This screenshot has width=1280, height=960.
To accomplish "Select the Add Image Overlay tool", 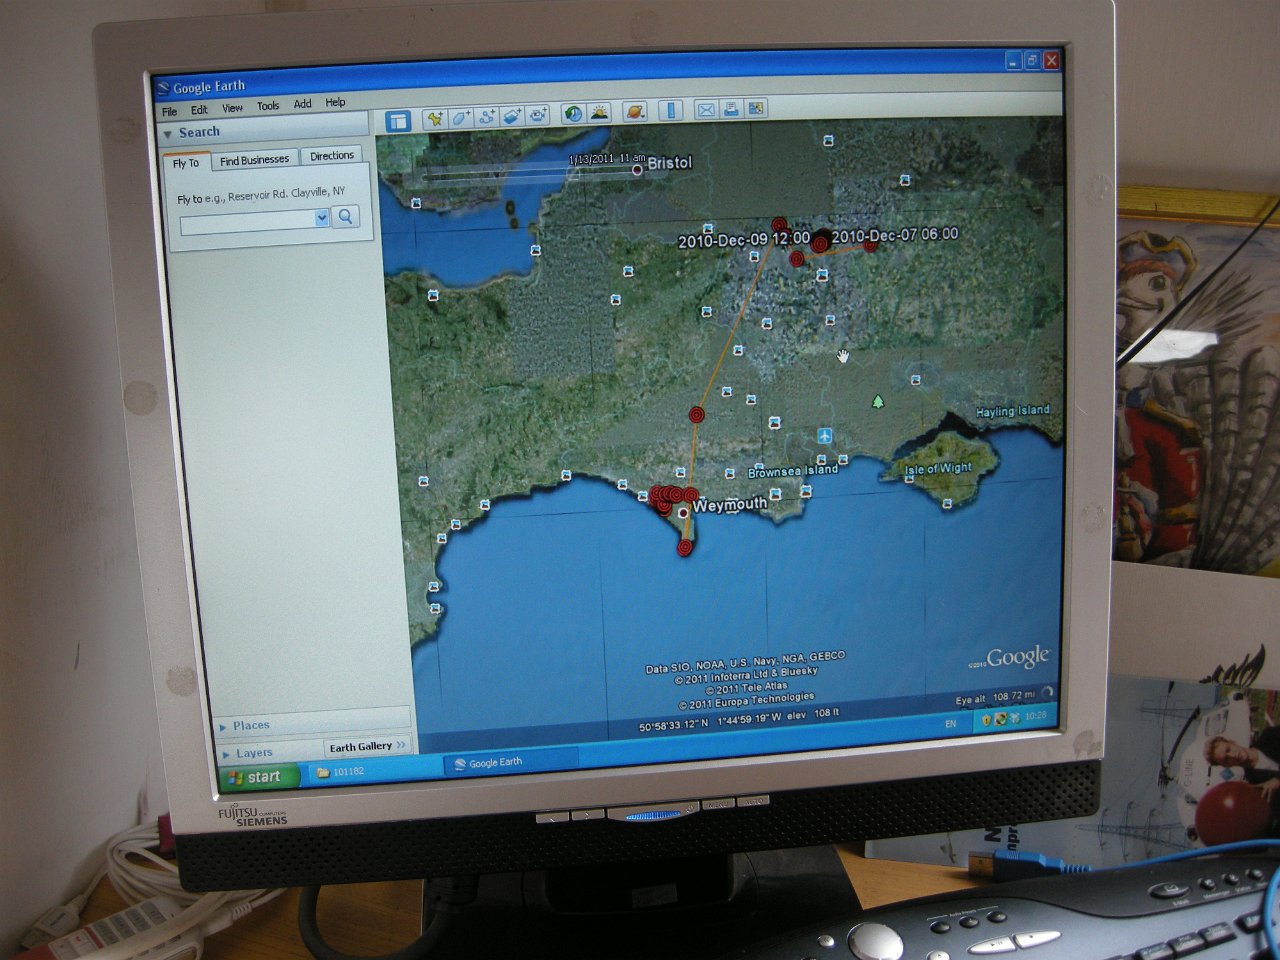I will [x=513, y=115].
